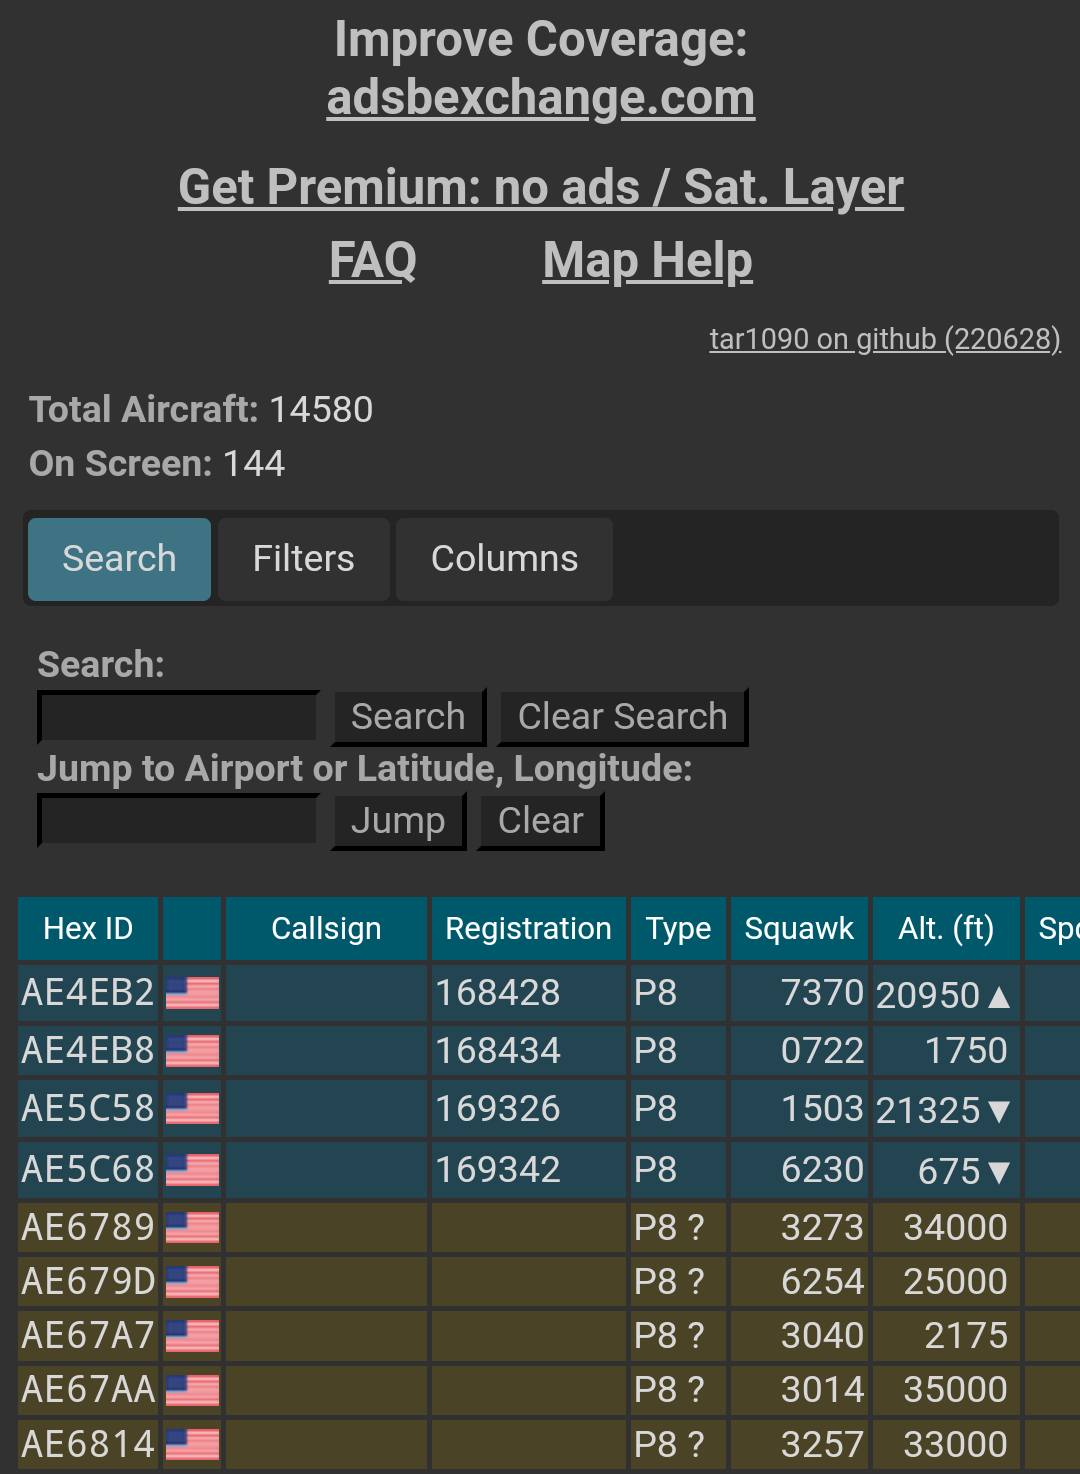Sort by the Alt. (ft) column header
Image resolution: width=1080 pixels, height=1474 pixels.
[946, 929]
